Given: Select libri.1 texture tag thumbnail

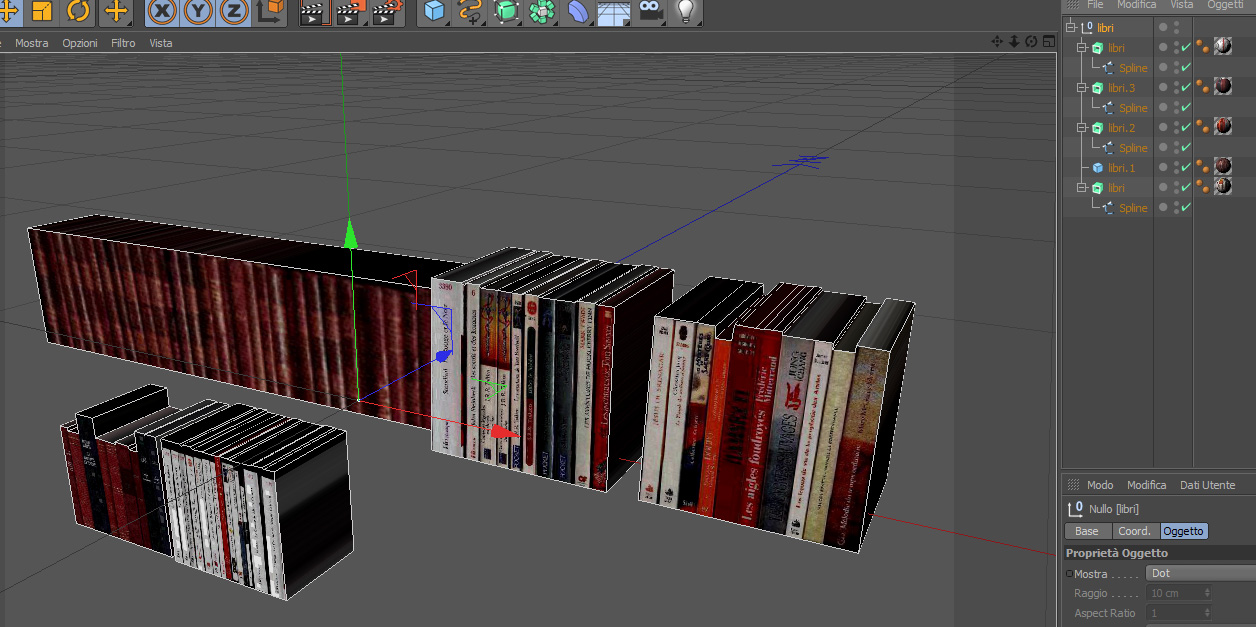Looking at the screenshot, I should (1222, 166).
